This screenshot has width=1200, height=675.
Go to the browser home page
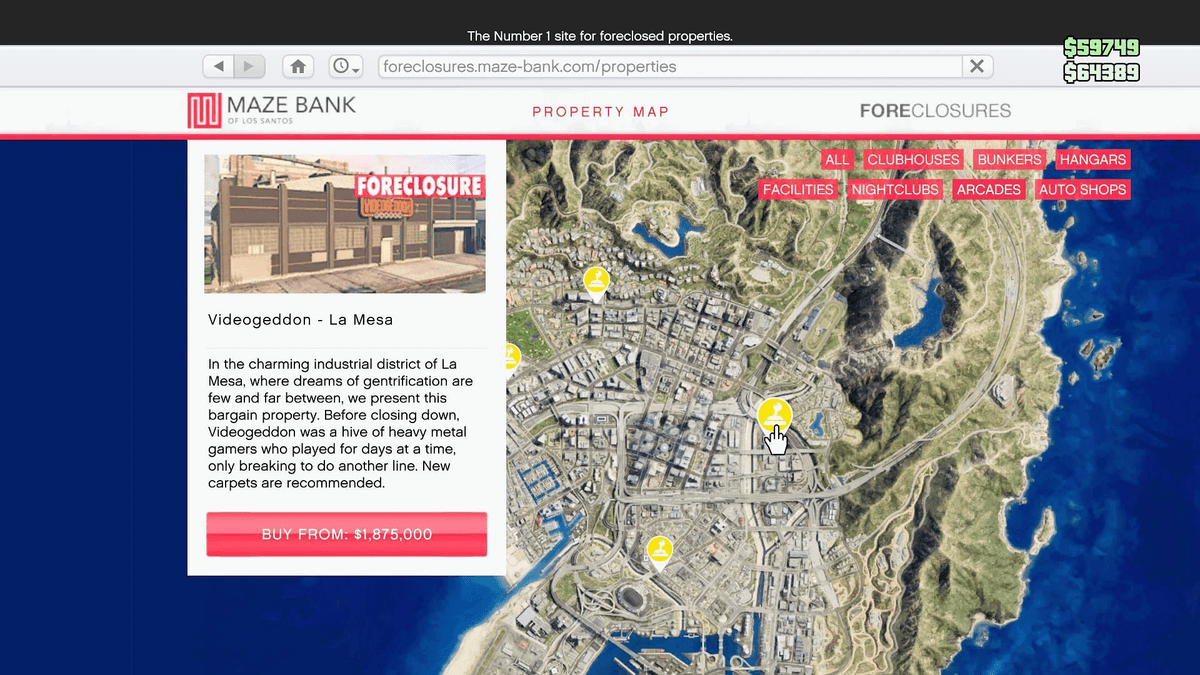(297, 66)
